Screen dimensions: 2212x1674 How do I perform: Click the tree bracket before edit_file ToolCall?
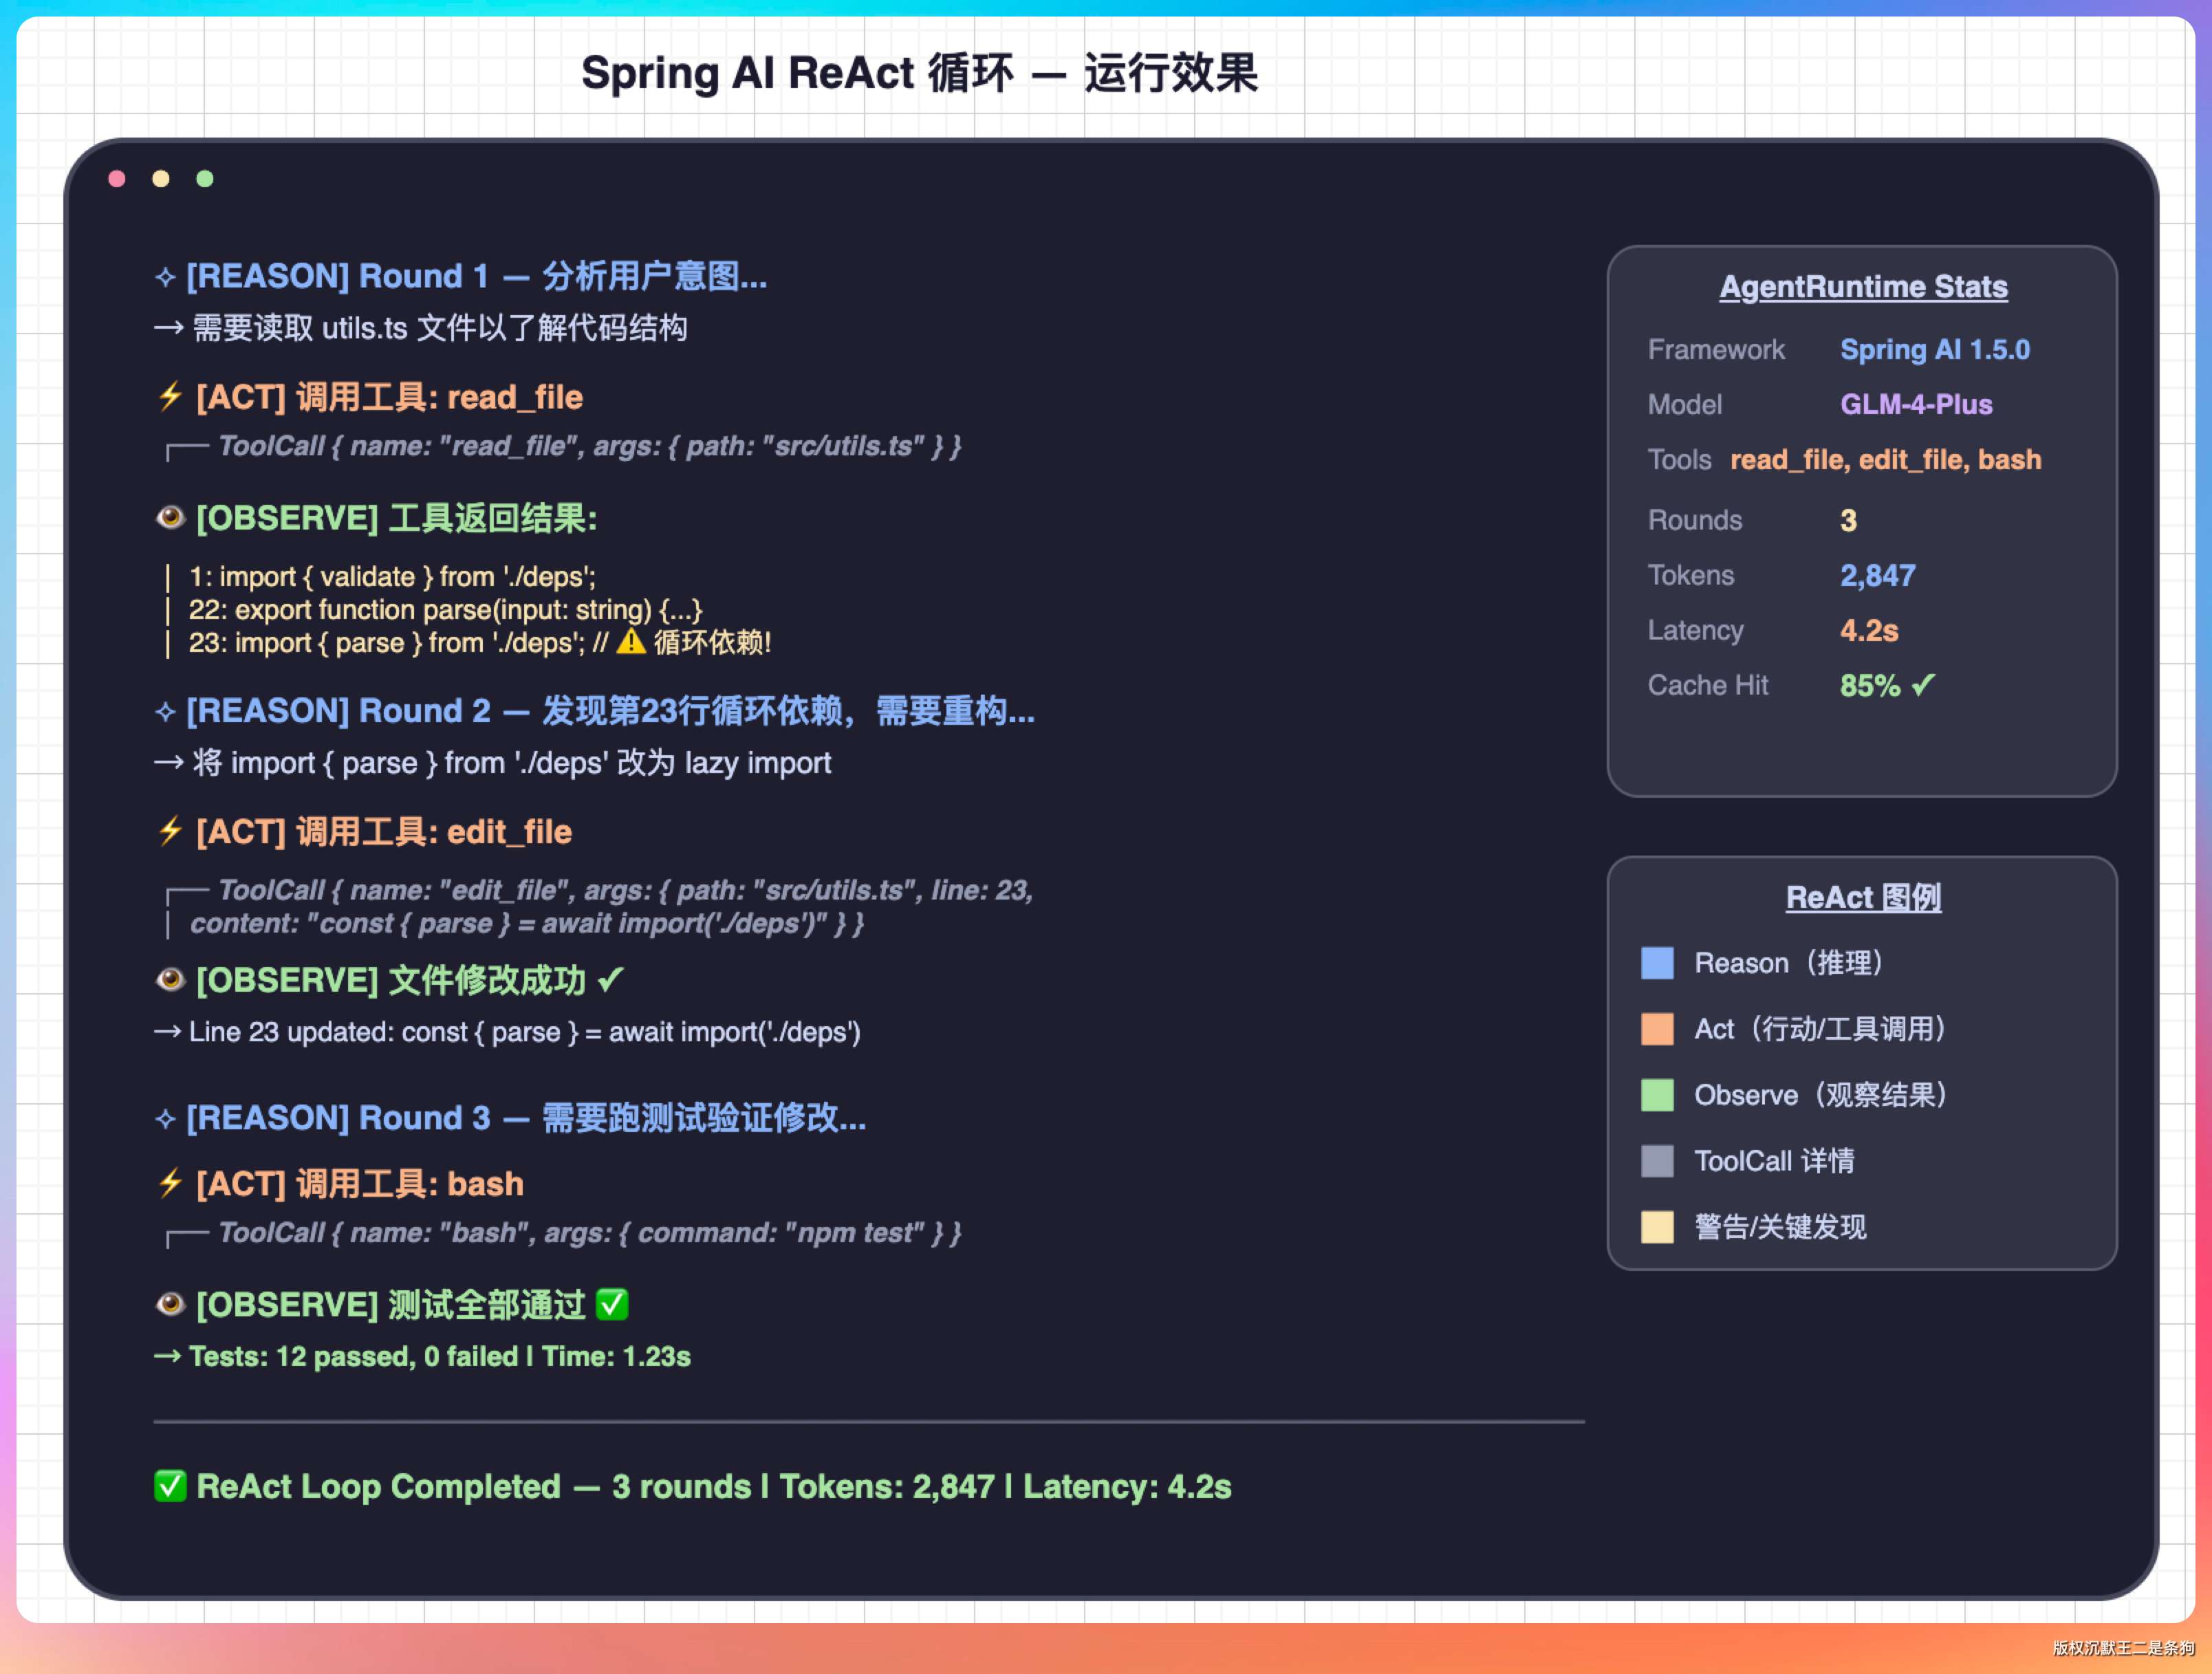point(186,893)
